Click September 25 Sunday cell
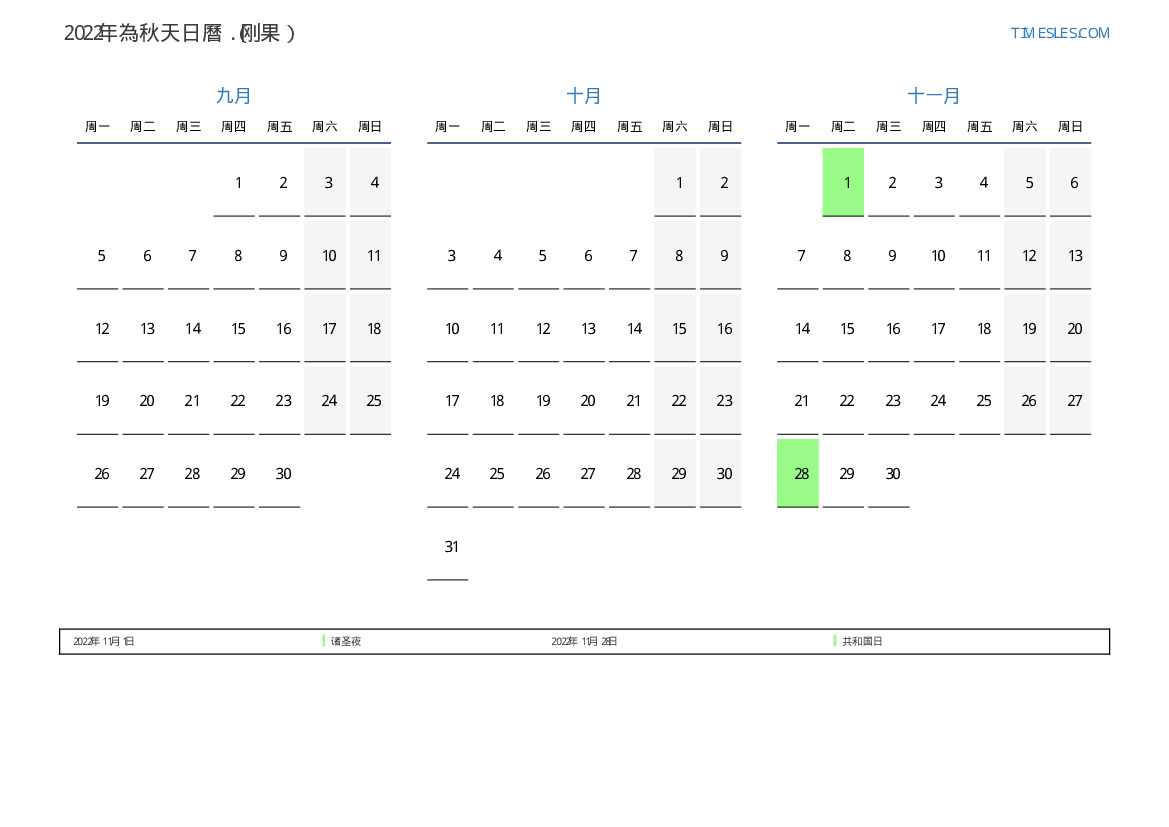 pyautogui.click(x=374, y=401)
